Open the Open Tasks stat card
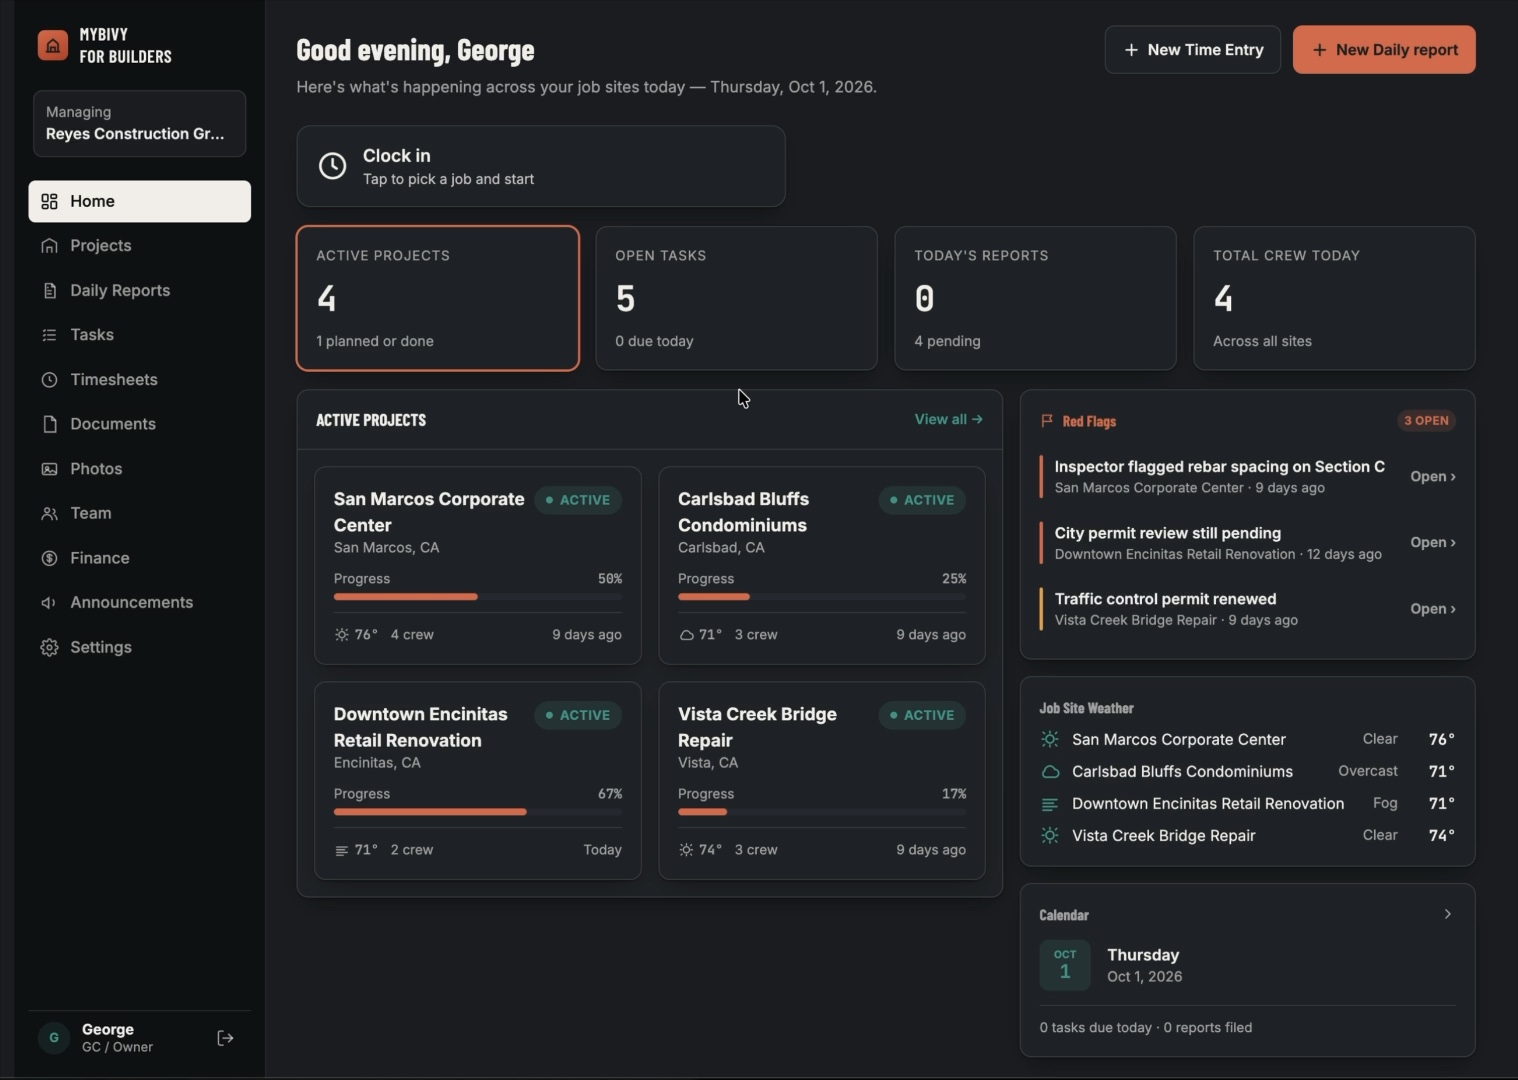 [x=737, y=298]
